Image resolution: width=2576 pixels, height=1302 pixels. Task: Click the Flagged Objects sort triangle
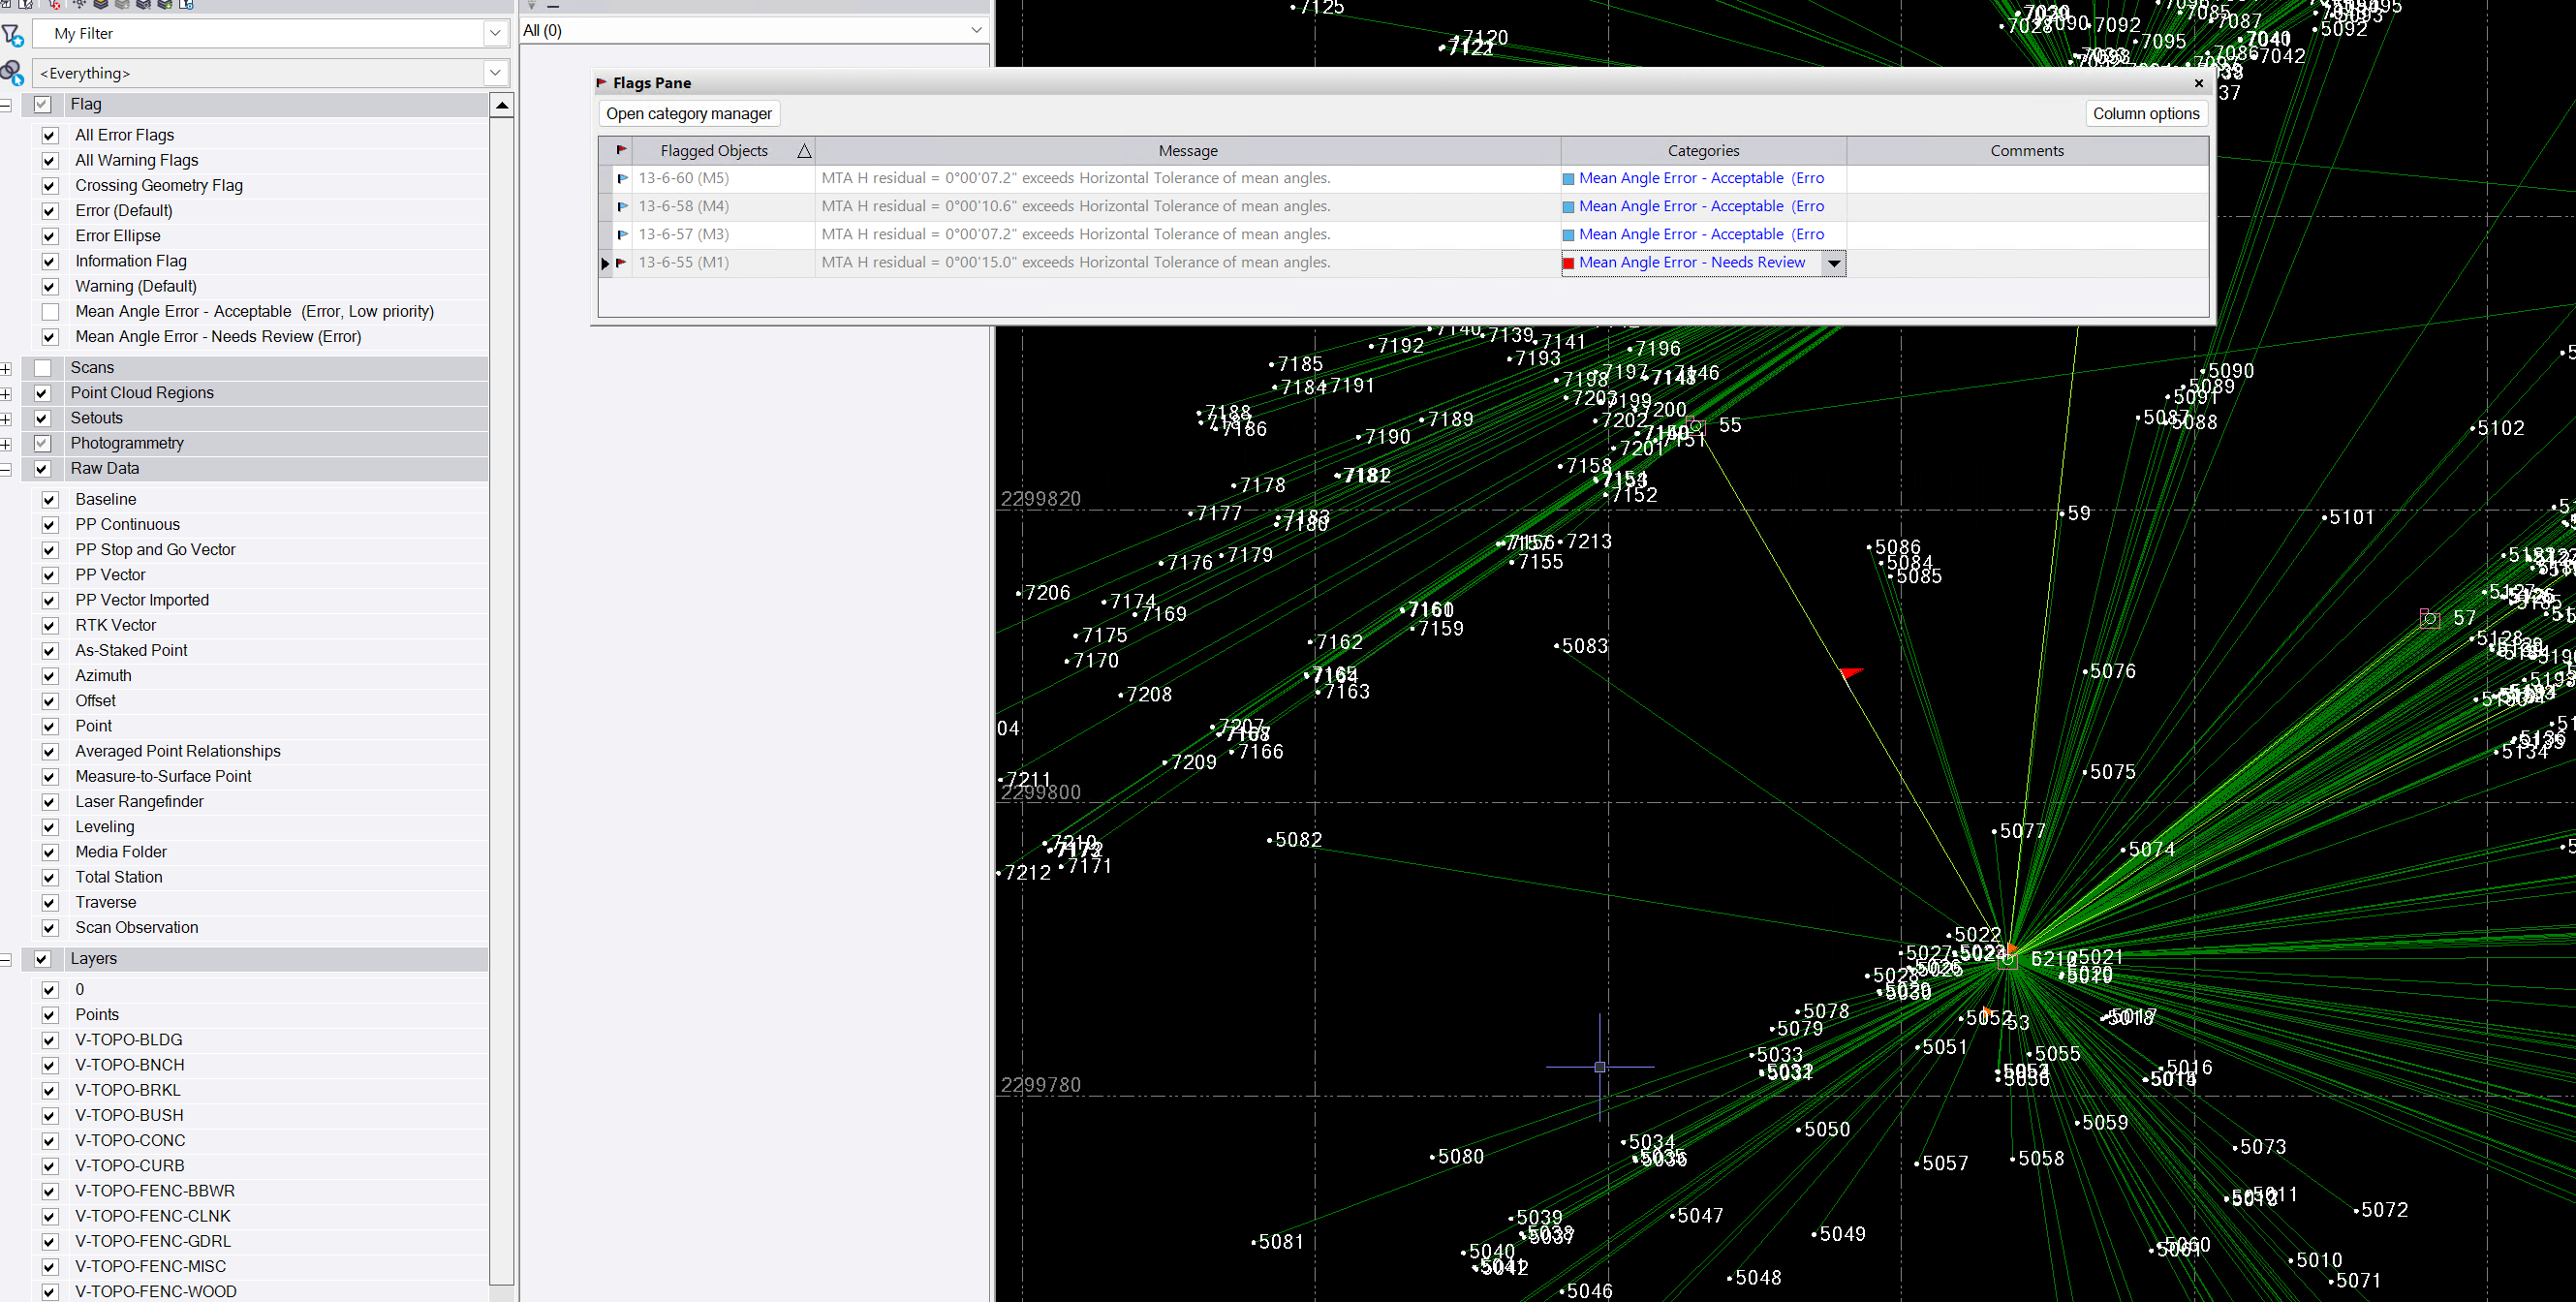[803, 151]
